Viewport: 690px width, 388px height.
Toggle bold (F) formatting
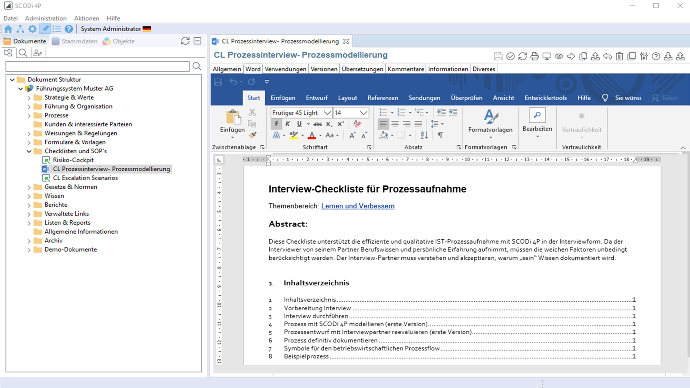[x=276, y=124]
